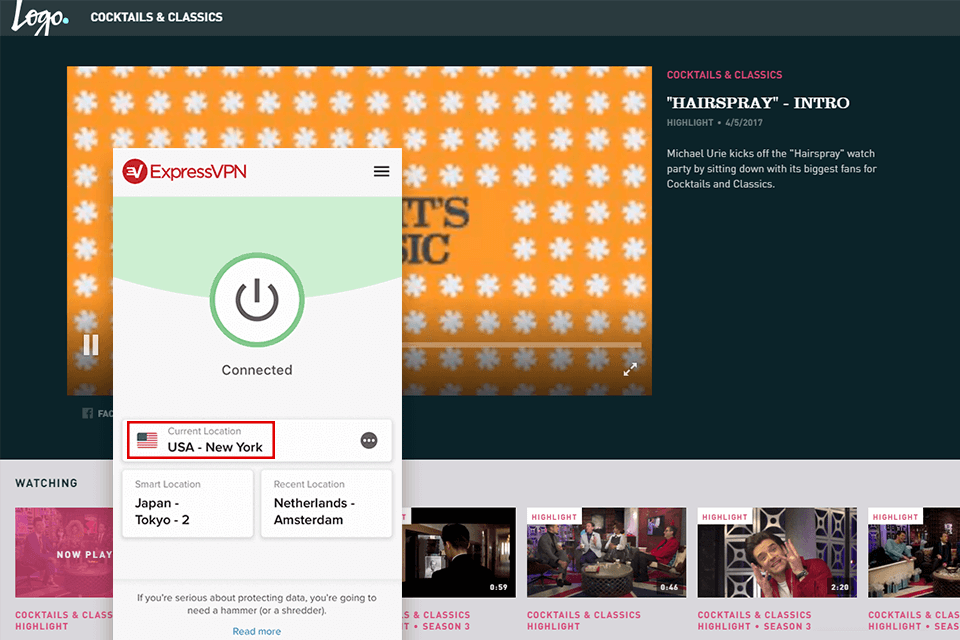
Task: Toggle the ExpressVPN power button
Action: [x=257, y=299]
